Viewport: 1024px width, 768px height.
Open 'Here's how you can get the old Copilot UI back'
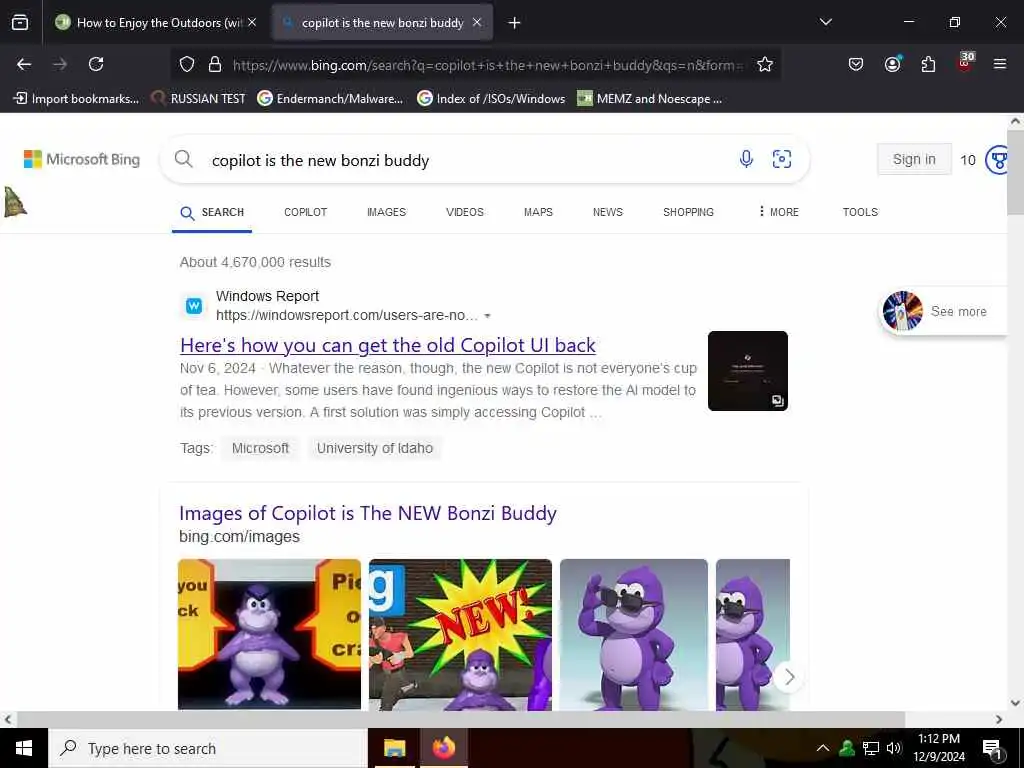(x=388, y=345)
